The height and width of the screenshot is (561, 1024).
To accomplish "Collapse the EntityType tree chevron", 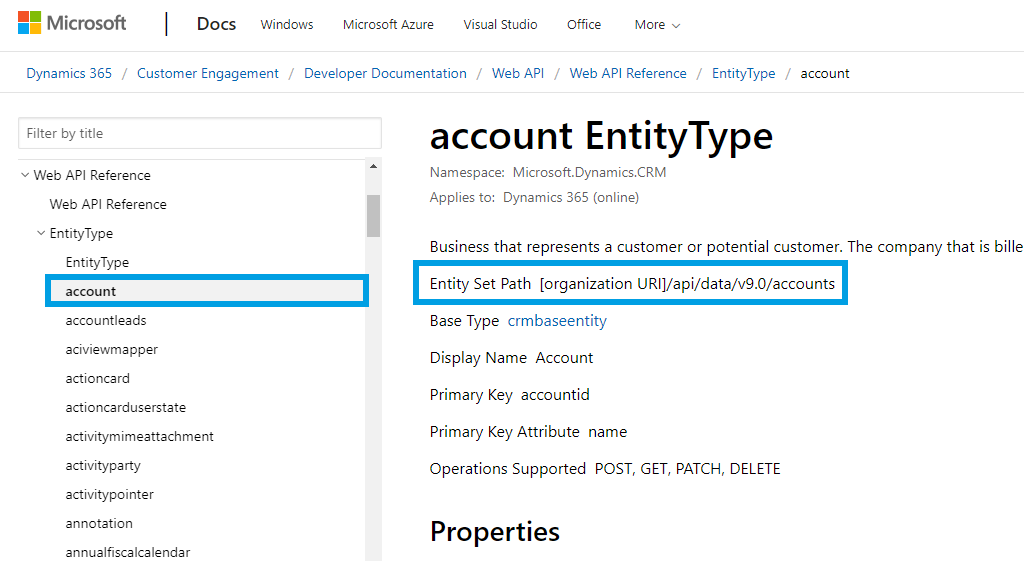I will pyautogui.click(x=41, y=233).
